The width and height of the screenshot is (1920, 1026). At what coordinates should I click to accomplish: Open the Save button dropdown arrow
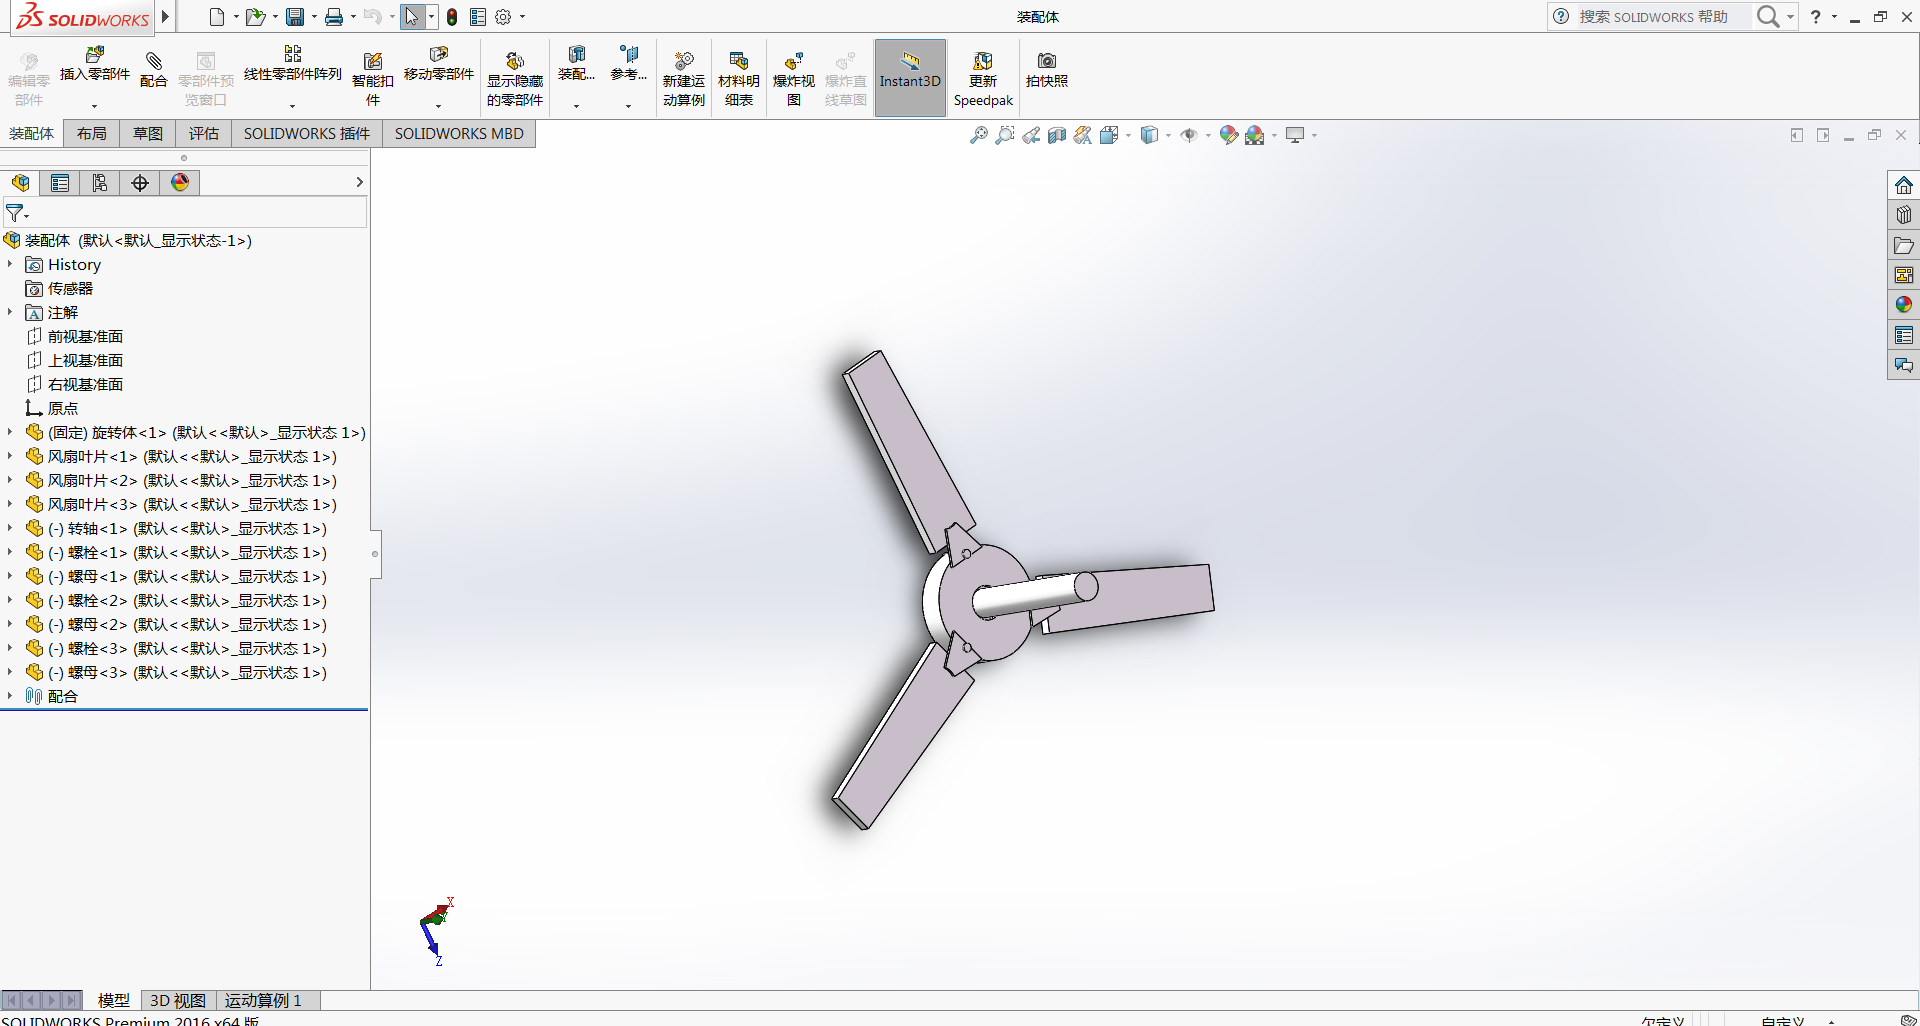pyautogui.click(x=314, y=17)
